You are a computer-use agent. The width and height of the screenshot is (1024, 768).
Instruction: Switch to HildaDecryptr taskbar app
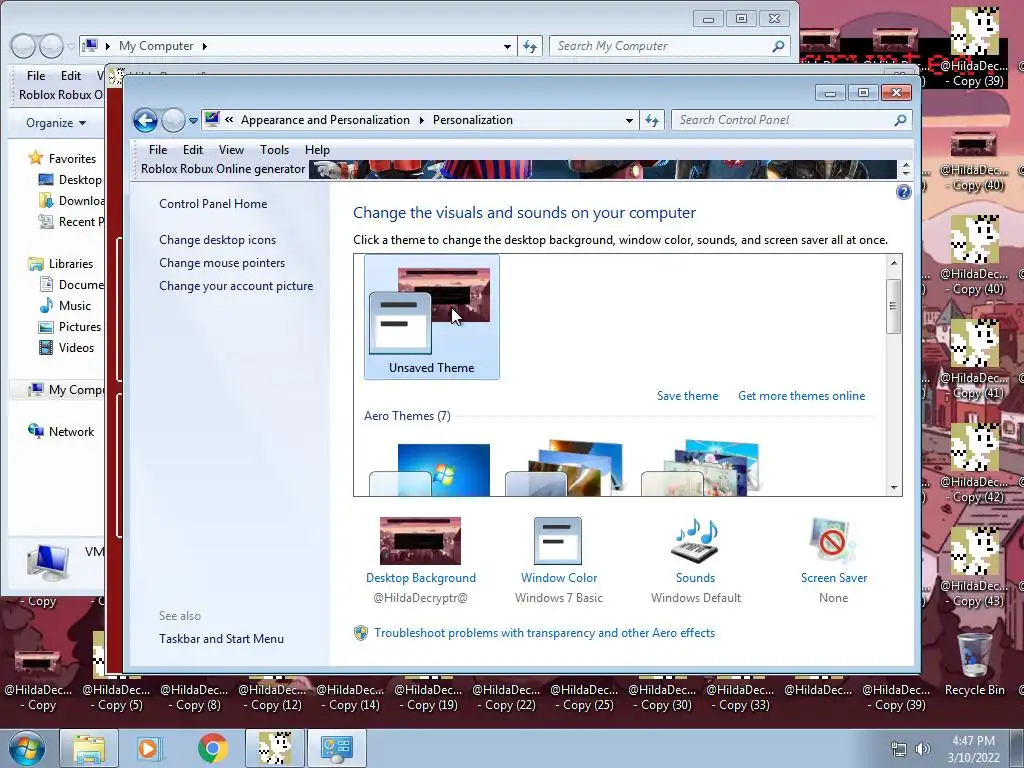(x=275, y=748)
